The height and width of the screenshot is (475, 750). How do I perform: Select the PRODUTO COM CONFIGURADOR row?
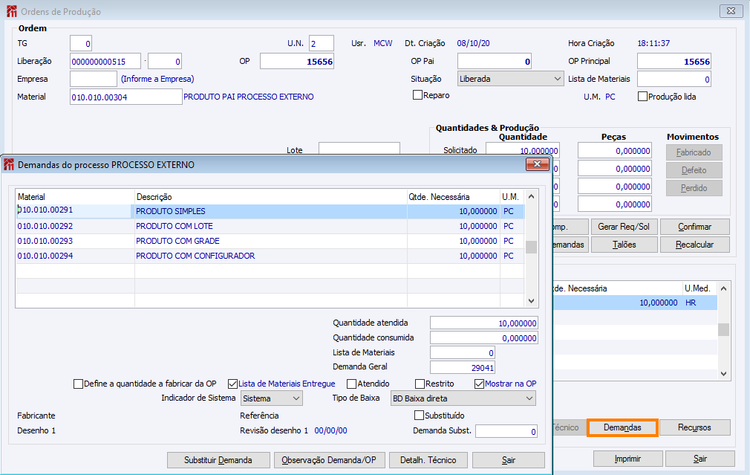[270, 256]
